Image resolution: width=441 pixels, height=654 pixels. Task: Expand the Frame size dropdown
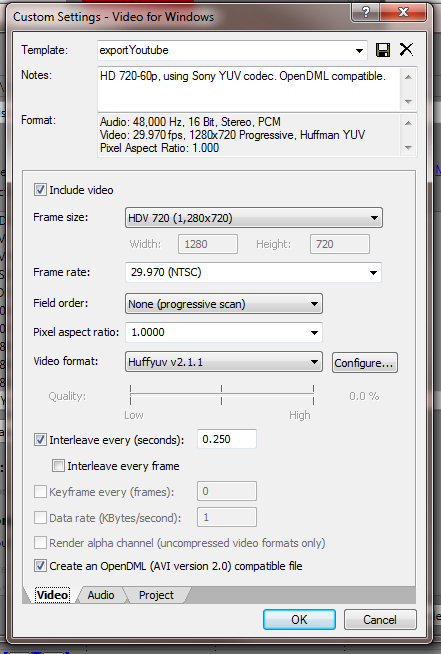point(254,218)
